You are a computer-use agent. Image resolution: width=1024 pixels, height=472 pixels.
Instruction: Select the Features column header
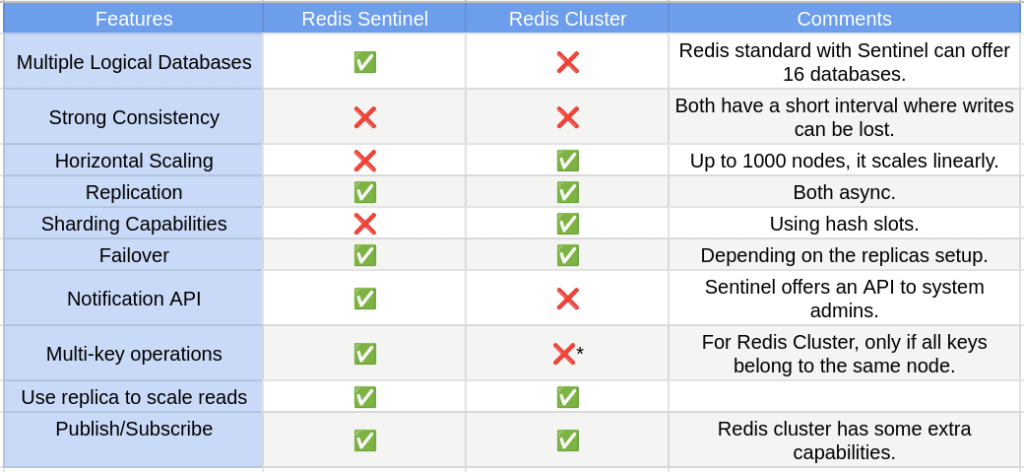(133, 18)
